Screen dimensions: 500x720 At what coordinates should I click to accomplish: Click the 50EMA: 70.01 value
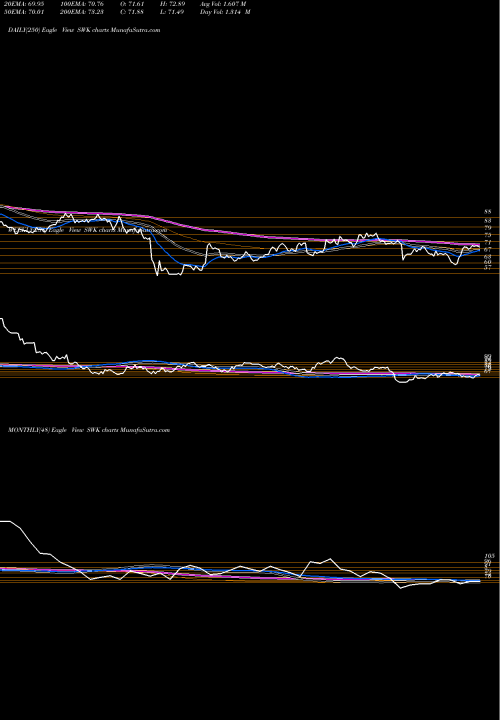click(24, 12)
